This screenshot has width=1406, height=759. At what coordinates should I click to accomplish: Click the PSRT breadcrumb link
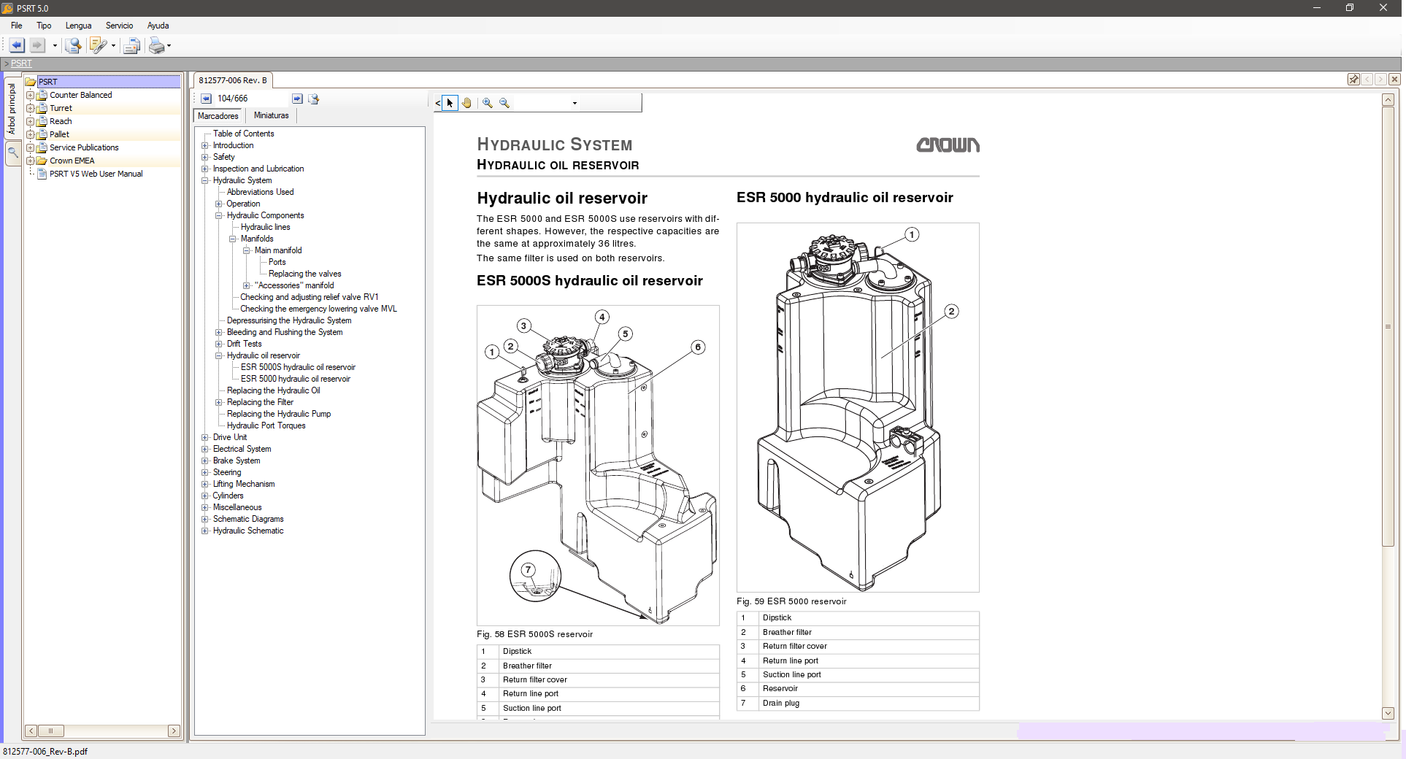pos(21,62)
